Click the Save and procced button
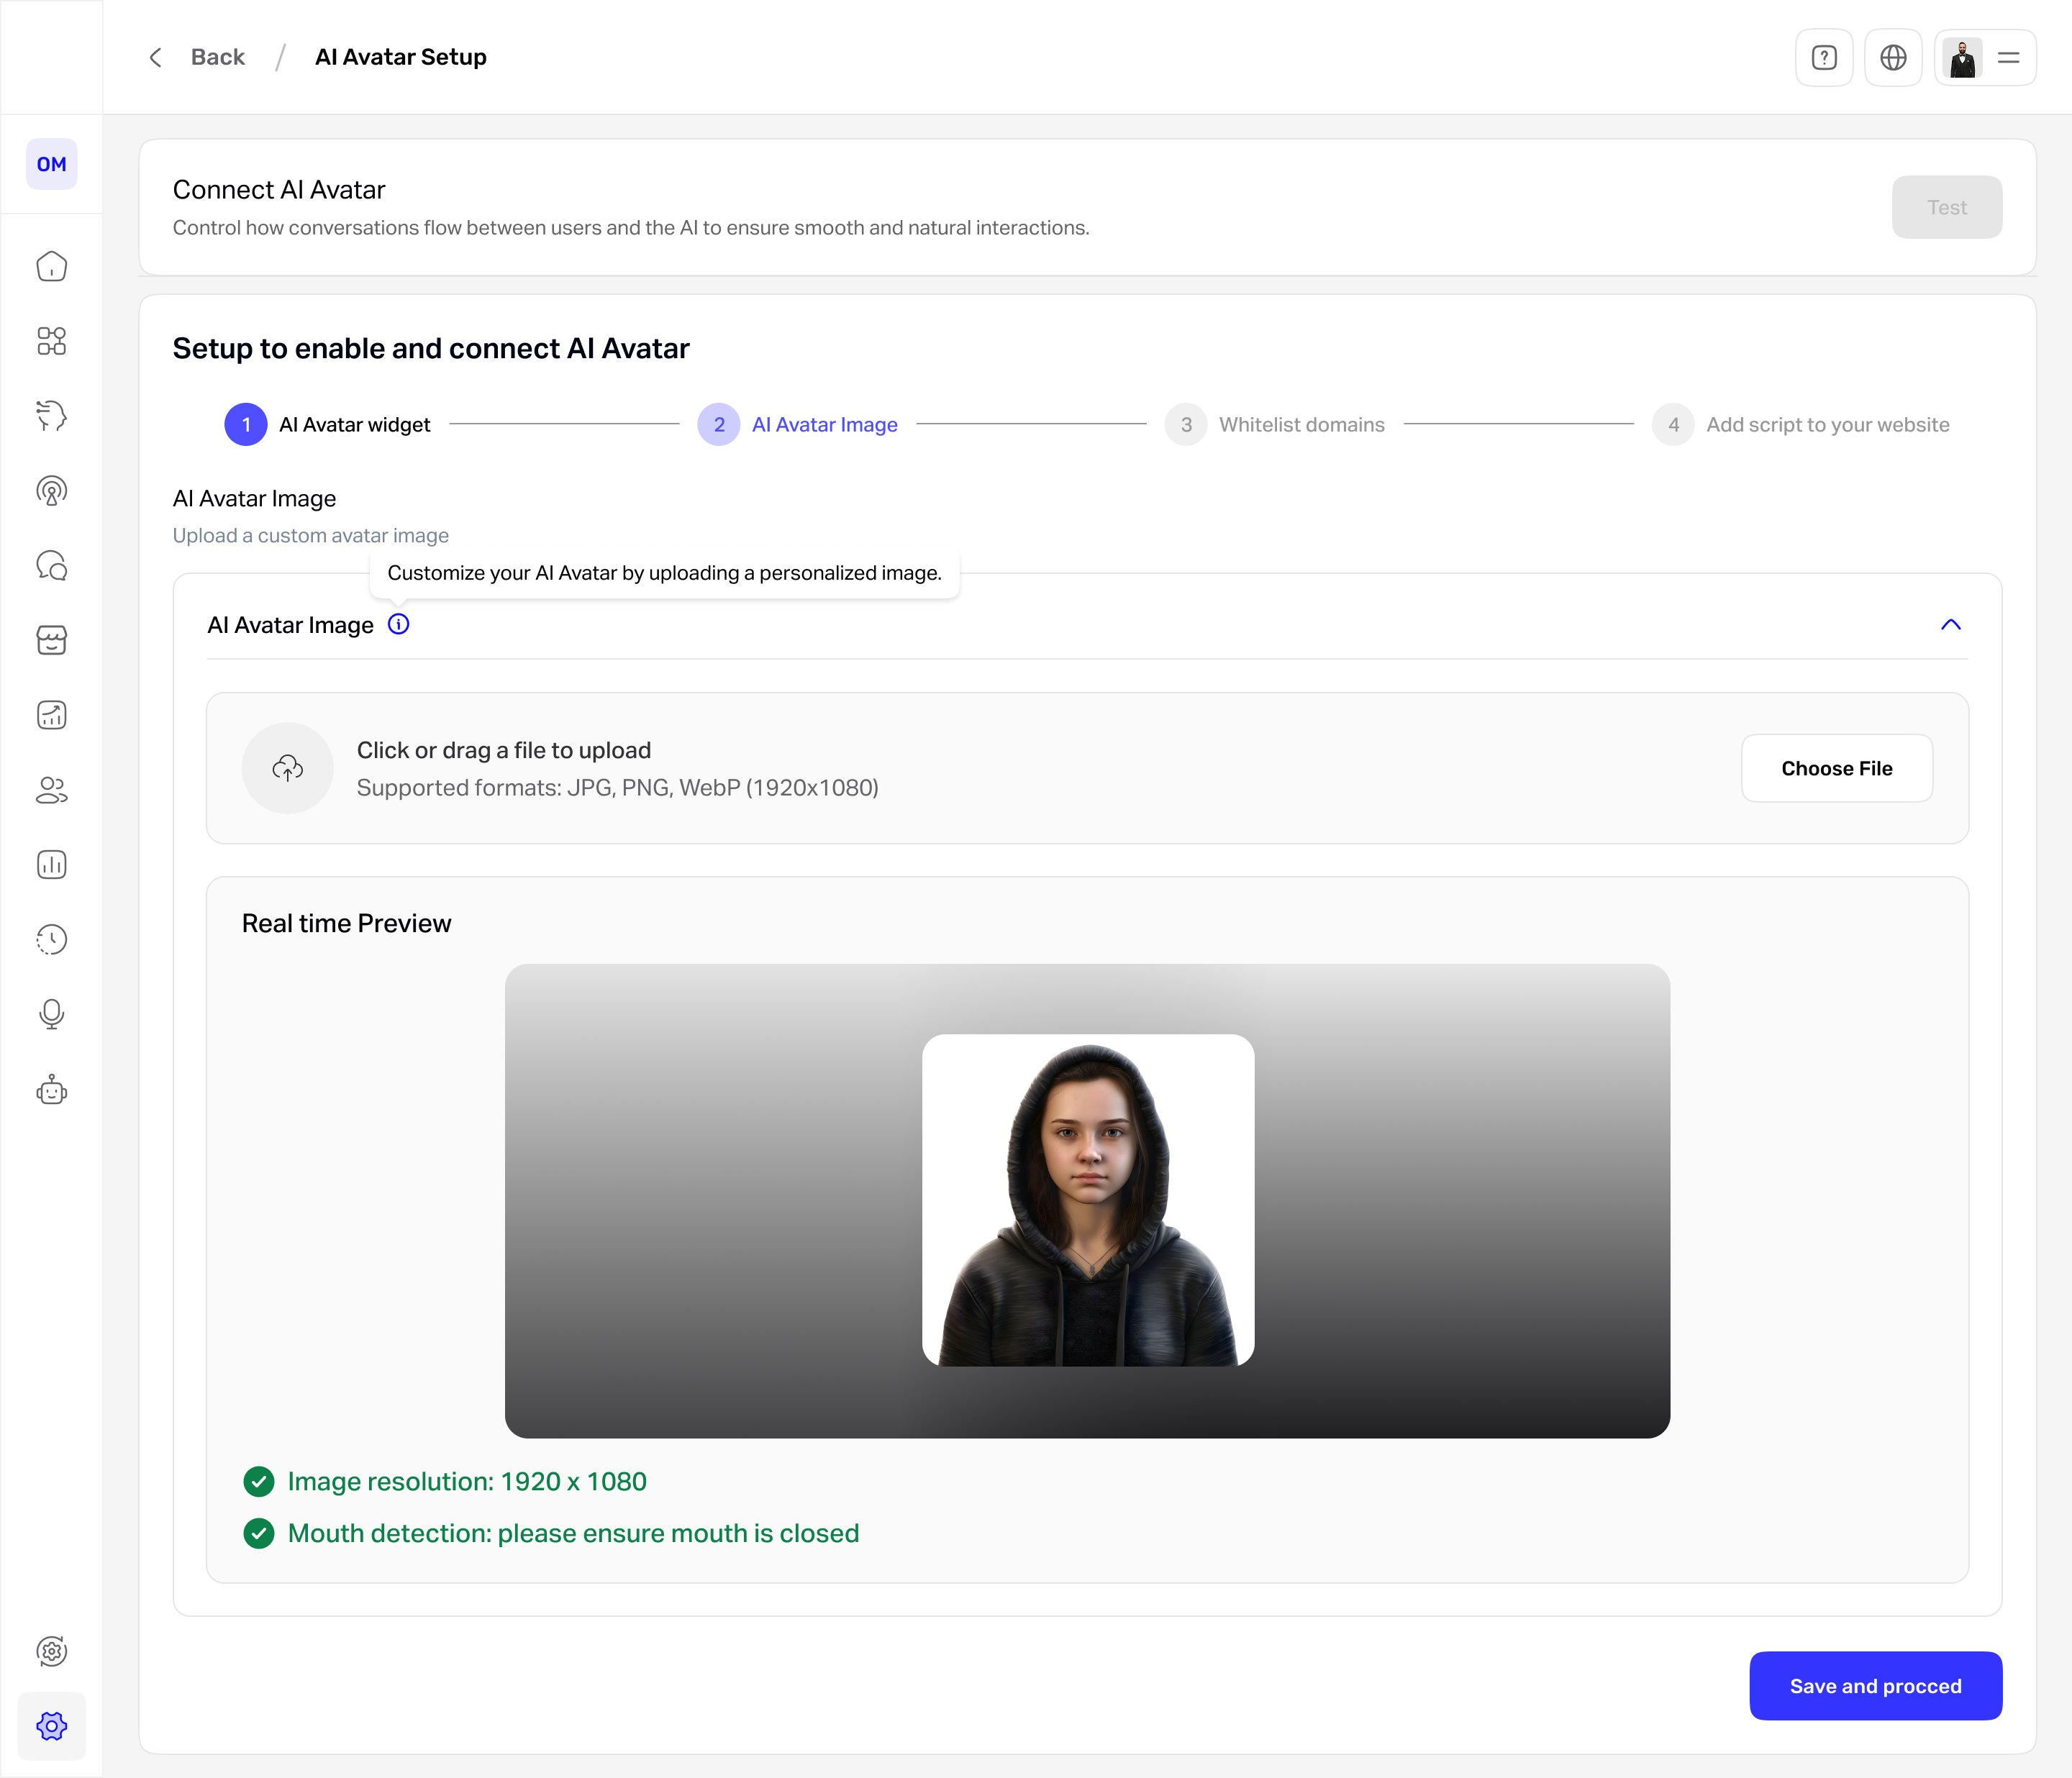This screenshot has width=2072, height=1778. (x=1875, y=1686)
